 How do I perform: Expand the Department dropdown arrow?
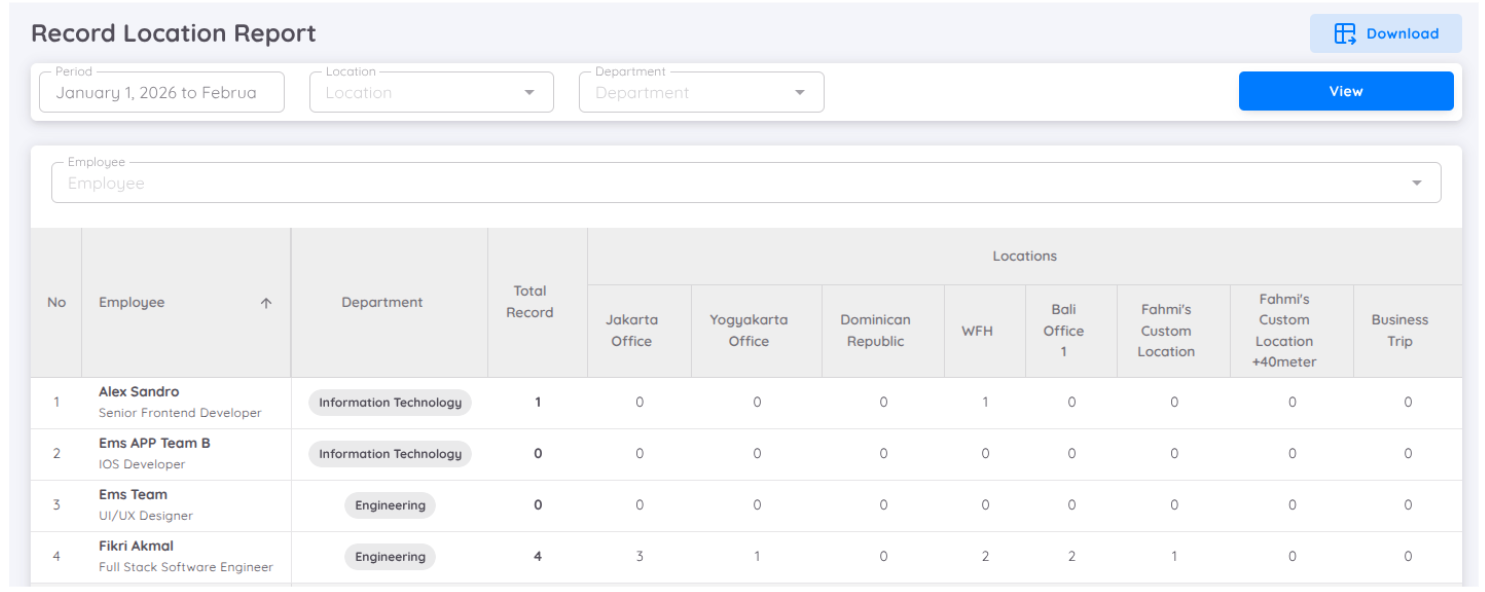[x=799, y=93]
